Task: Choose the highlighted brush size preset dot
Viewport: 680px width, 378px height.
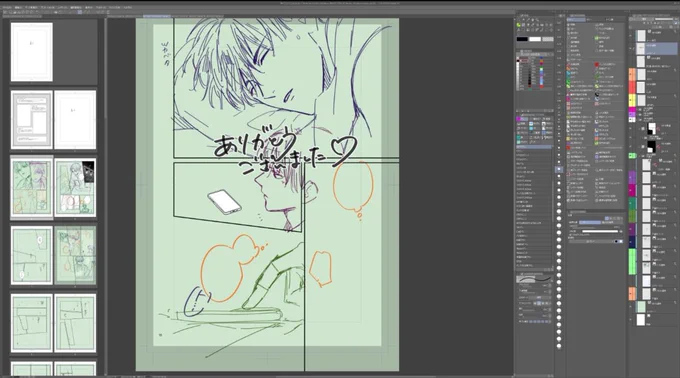Action: (559, 169)
